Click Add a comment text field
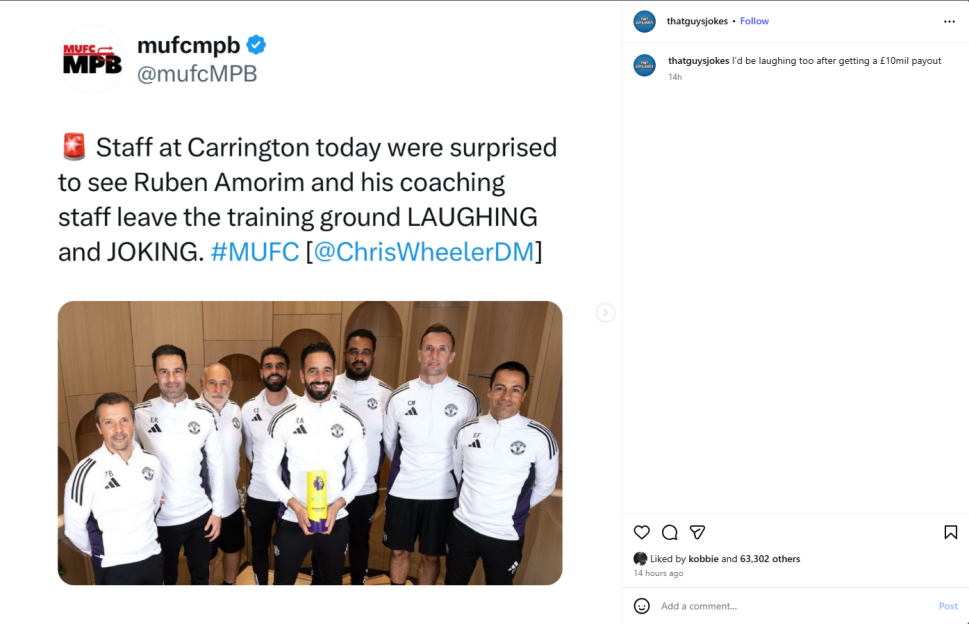Viewport: 969px width, 624px height. point(794,606)
